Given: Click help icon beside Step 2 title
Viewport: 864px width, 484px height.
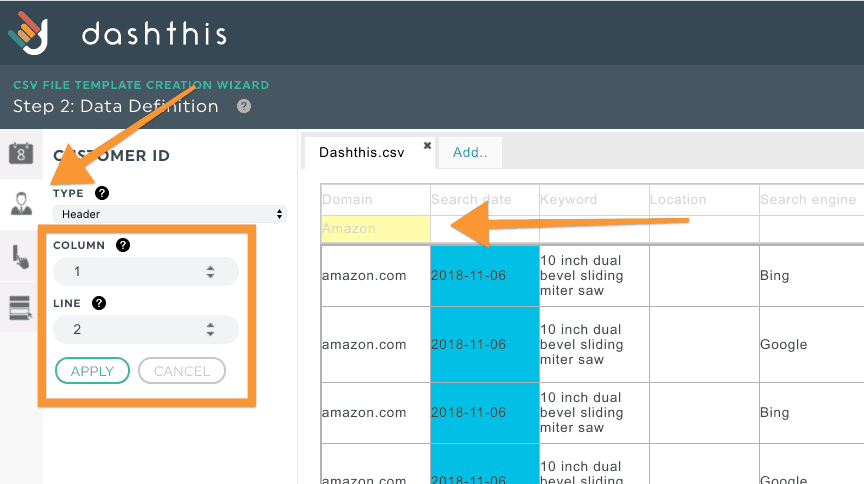Looking at the screenshot, I should (244, 106).
